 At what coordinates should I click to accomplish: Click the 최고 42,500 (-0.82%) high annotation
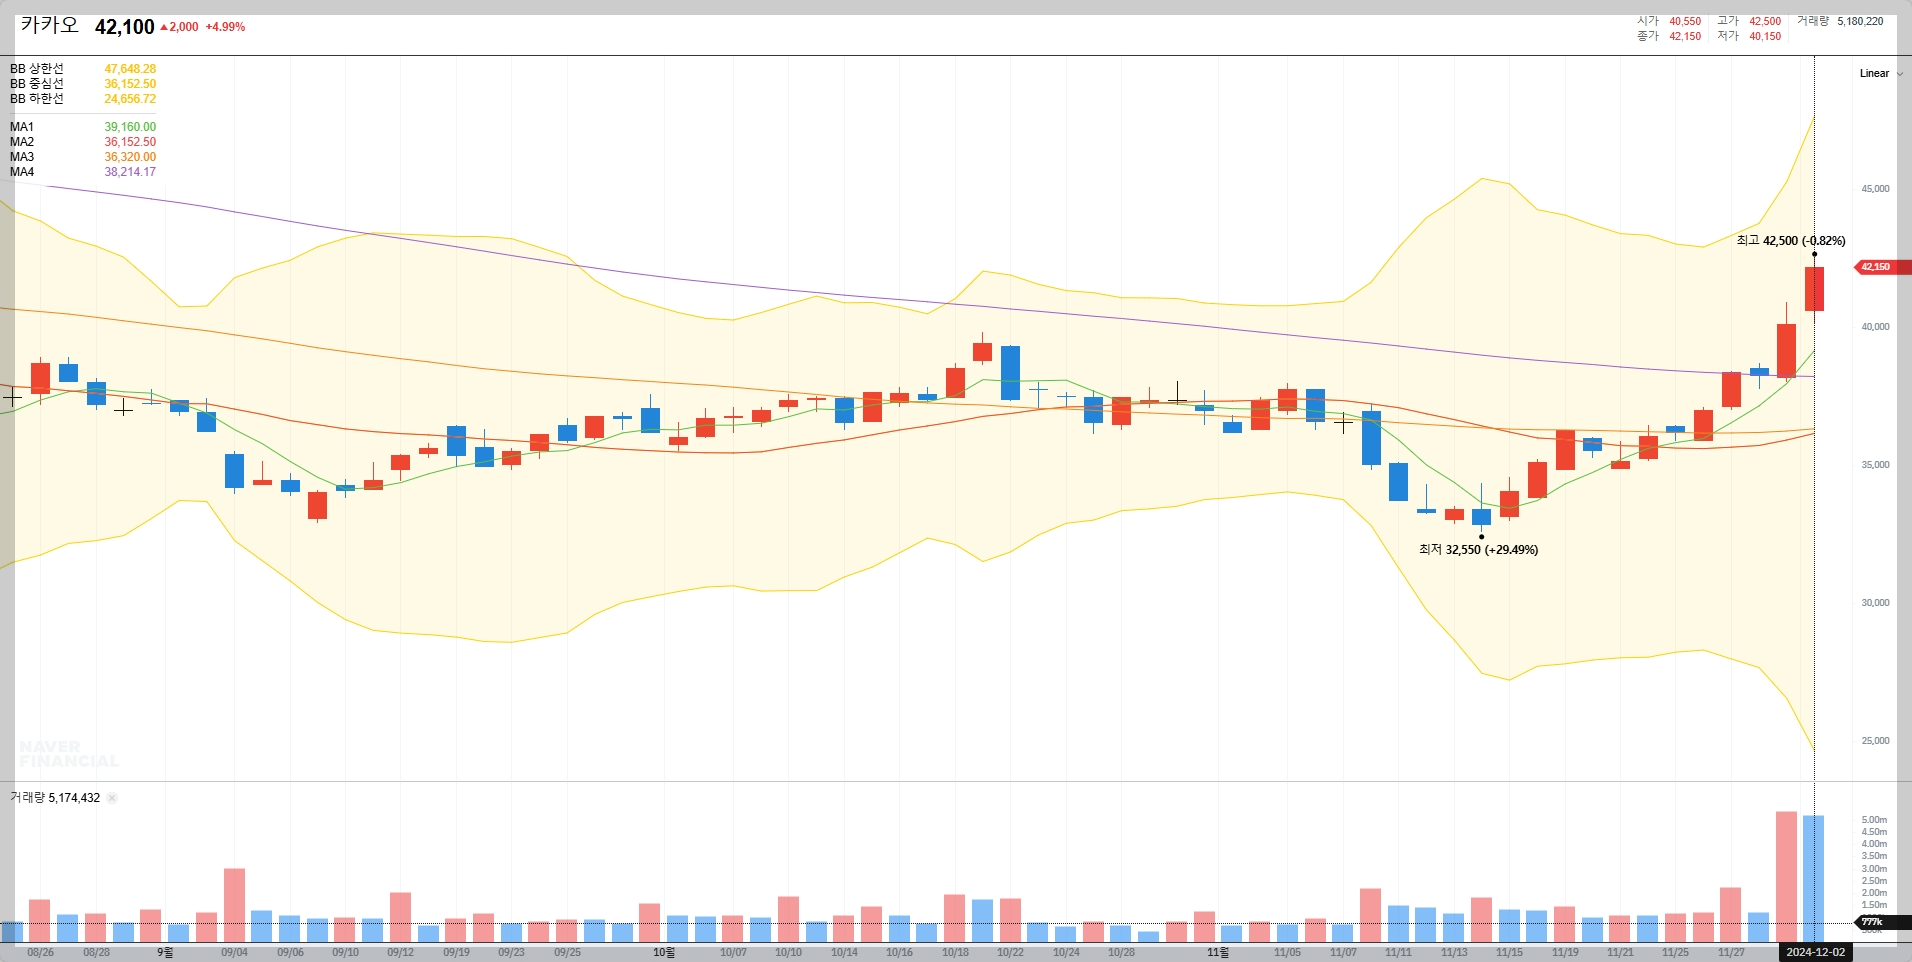coord(1791,241)
